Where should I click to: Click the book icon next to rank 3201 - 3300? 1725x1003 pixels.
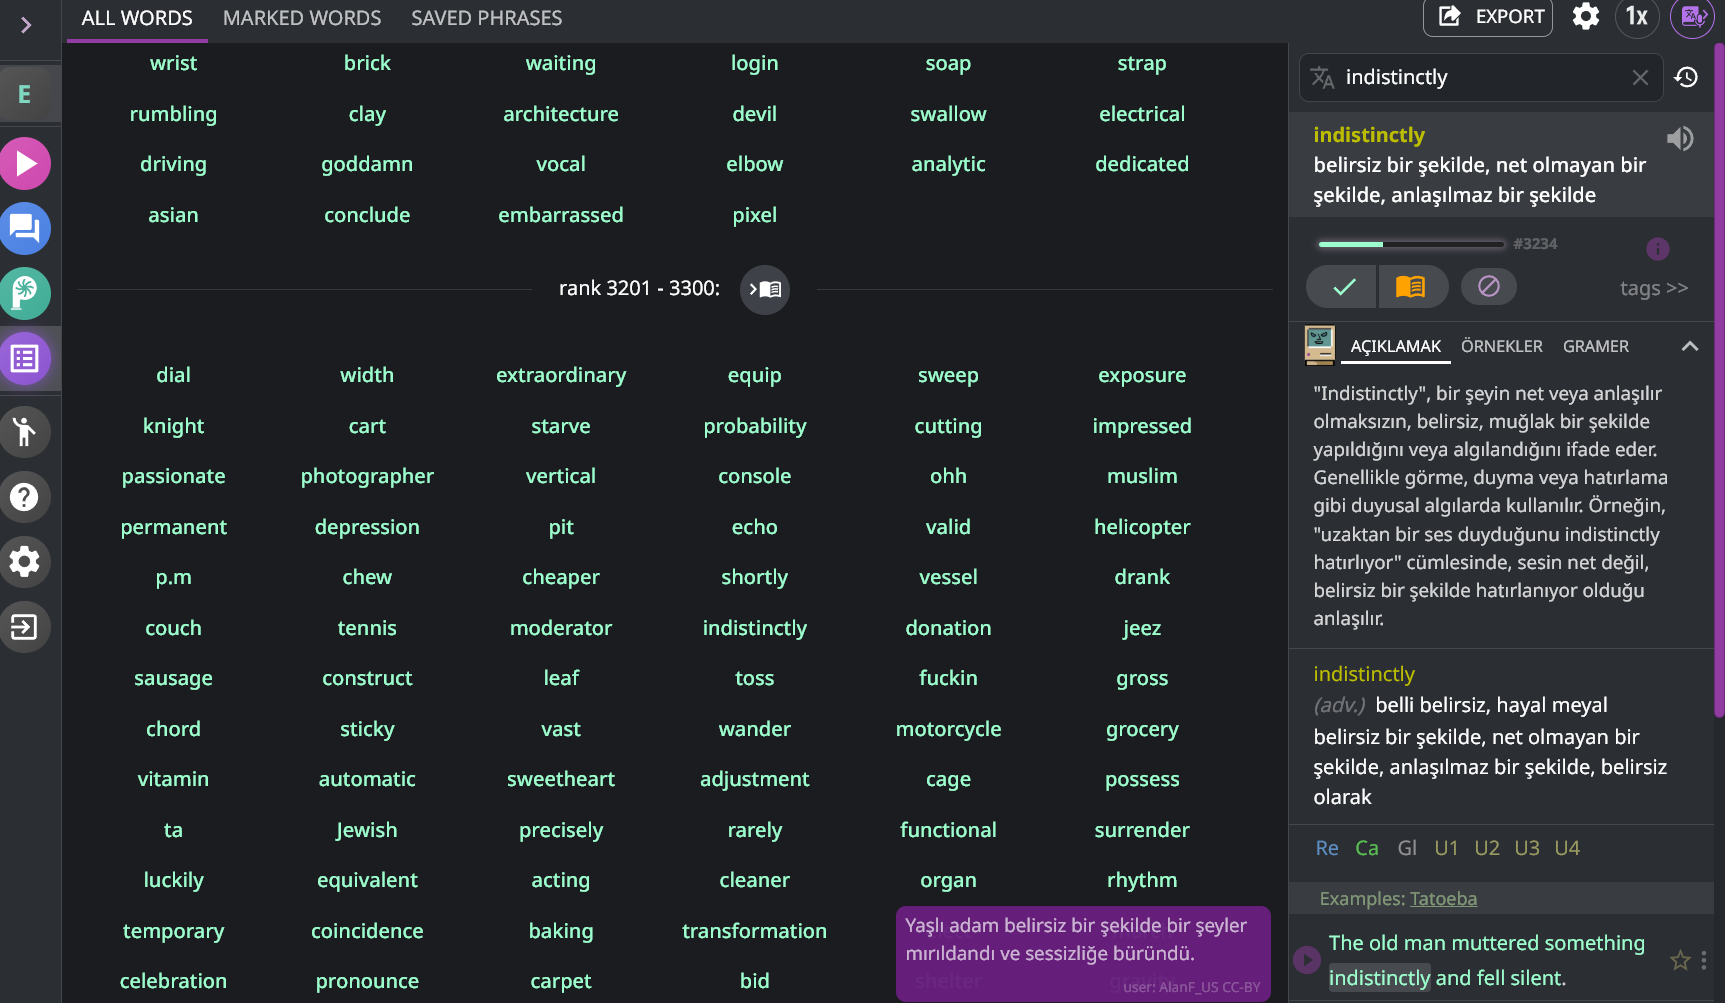pyautogui.click(x=765, y=289)
